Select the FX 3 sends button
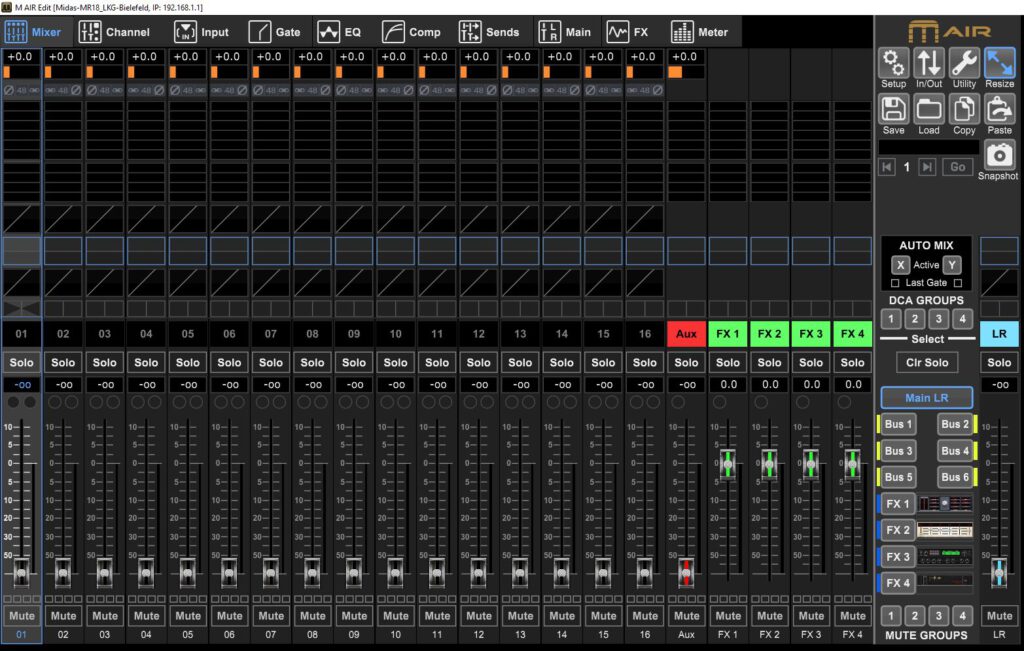 pos(897,556)
